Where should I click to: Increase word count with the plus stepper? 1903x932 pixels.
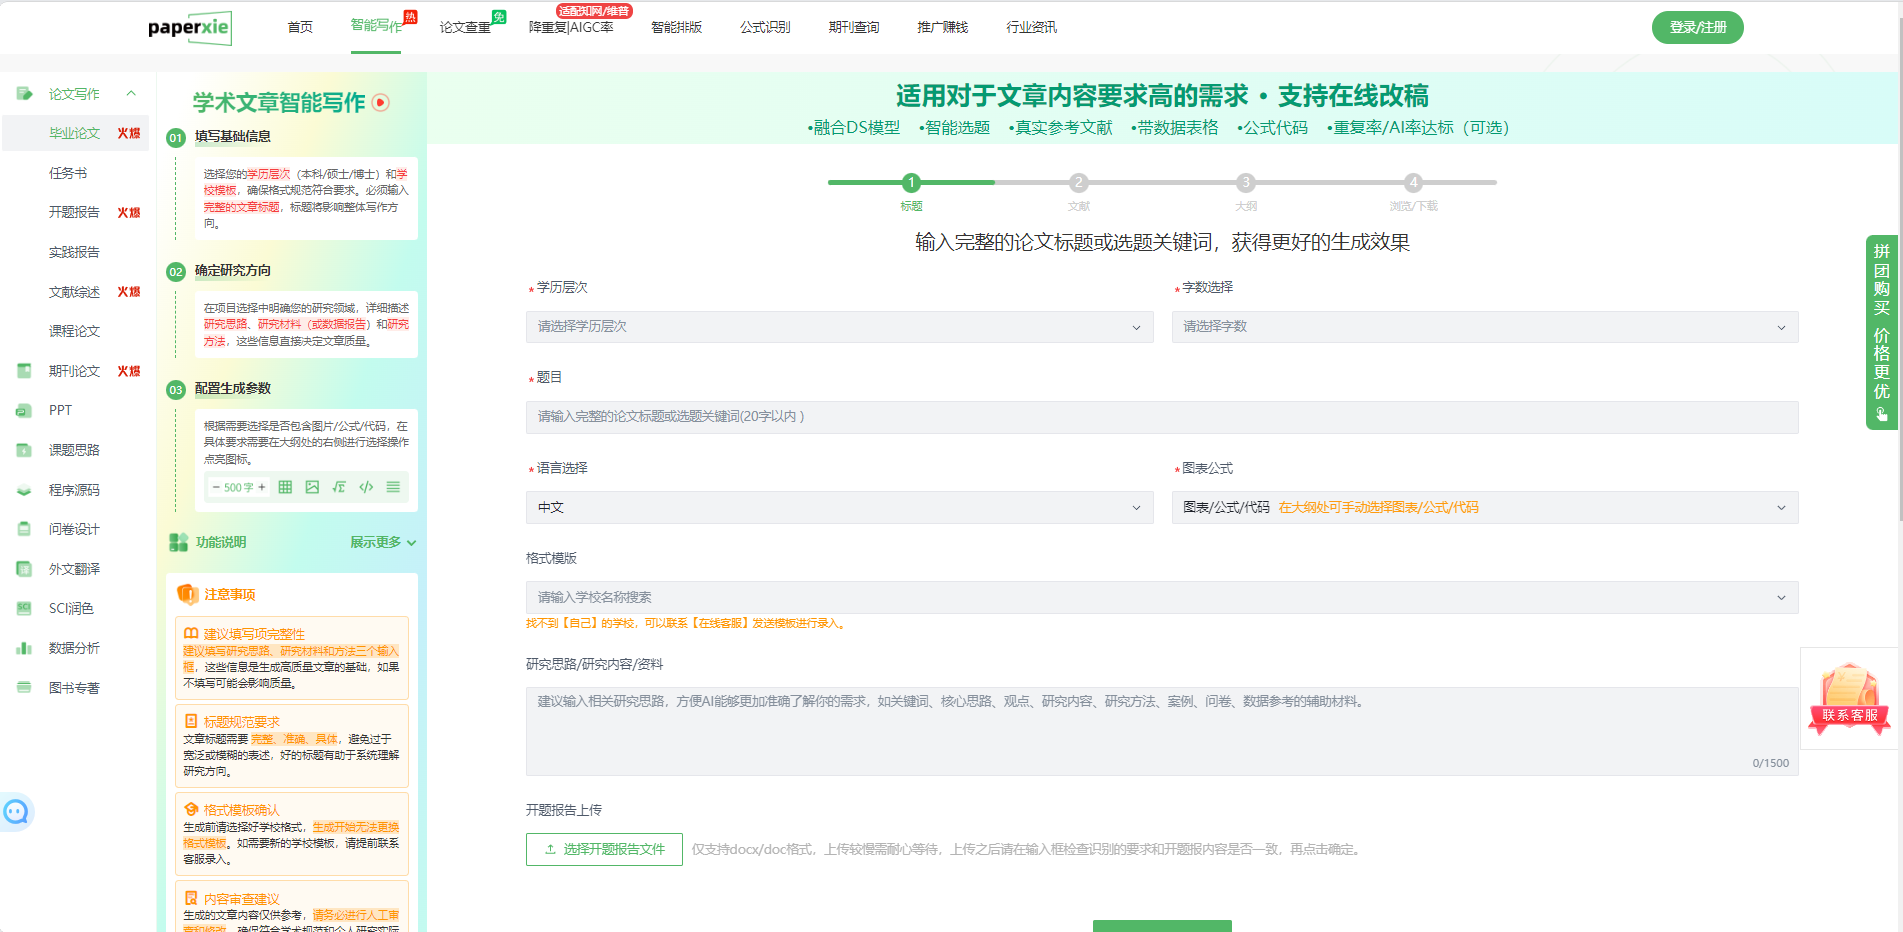tap(262, 487)
